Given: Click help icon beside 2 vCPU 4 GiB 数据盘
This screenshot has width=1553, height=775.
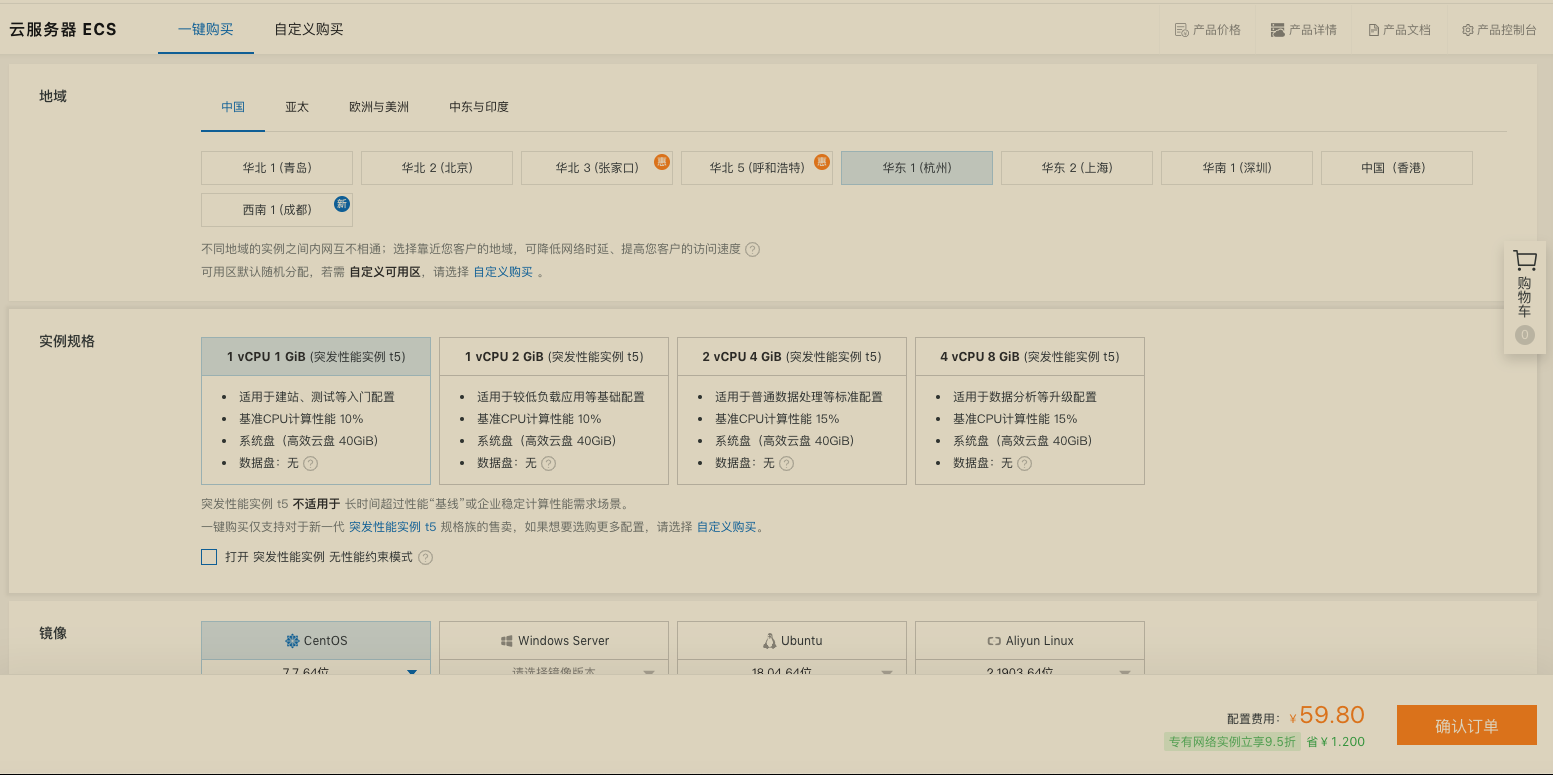Looking at the screenshot, I should click(786, 463).
